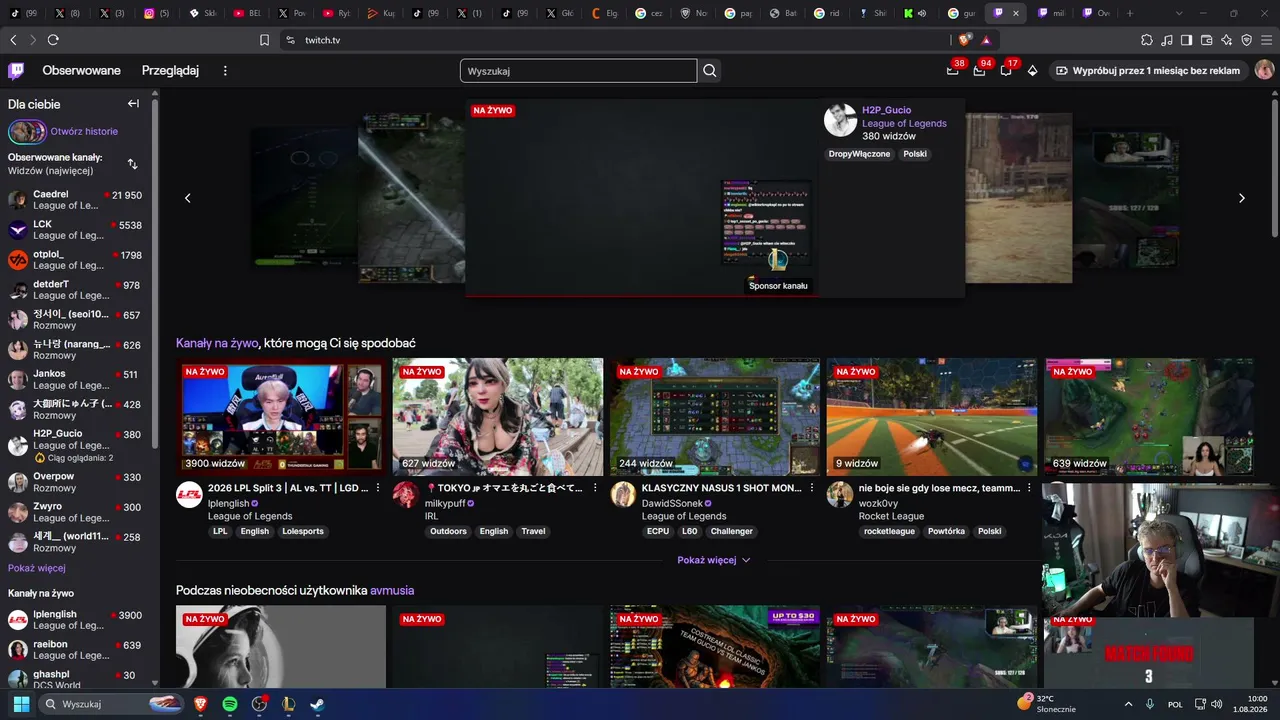The width and height of the screenshot is (1280, 720).
Task: Show previous carousel stream arrow
Action: pos(187,198)
